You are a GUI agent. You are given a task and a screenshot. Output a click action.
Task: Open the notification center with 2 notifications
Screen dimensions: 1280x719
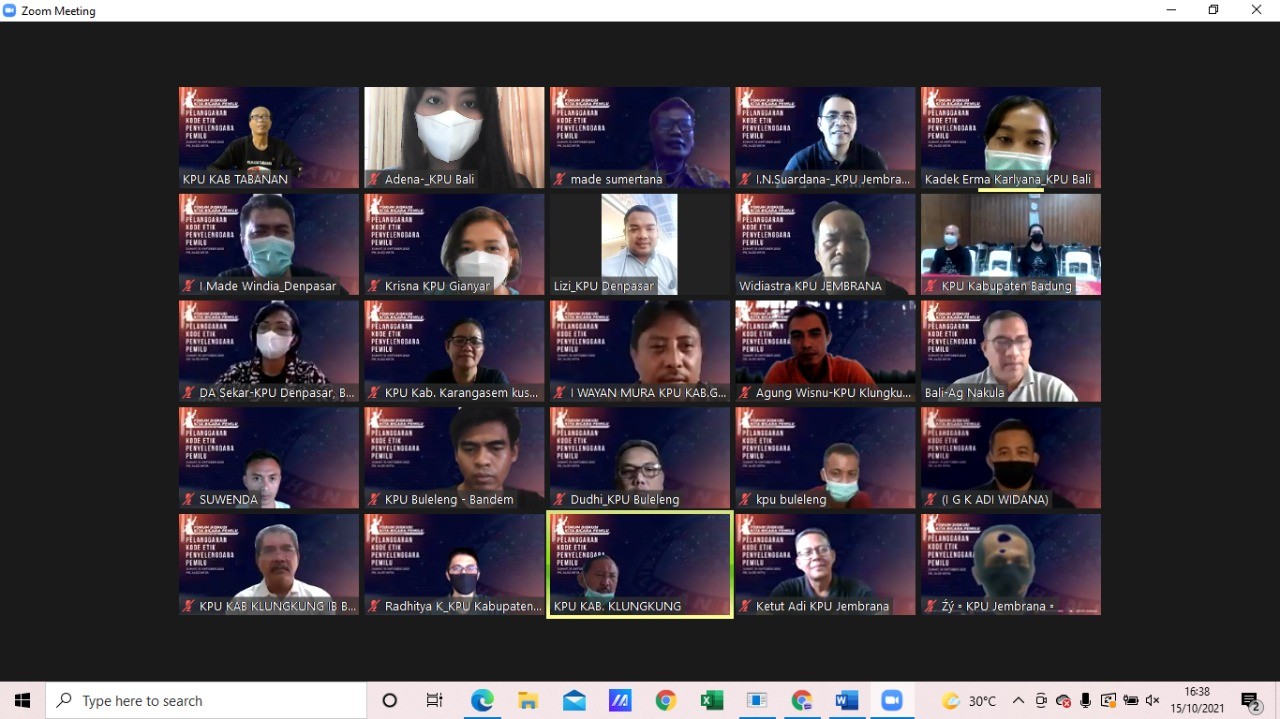coord(1250,701)
